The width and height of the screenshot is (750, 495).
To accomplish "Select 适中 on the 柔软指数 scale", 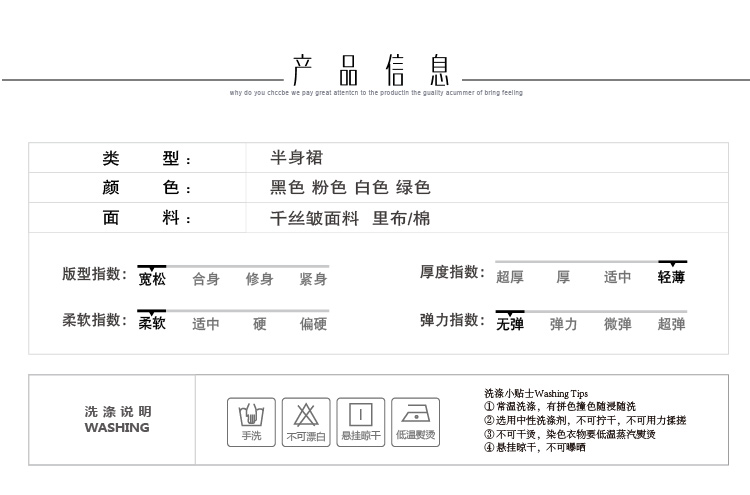I will pos(206,324).
